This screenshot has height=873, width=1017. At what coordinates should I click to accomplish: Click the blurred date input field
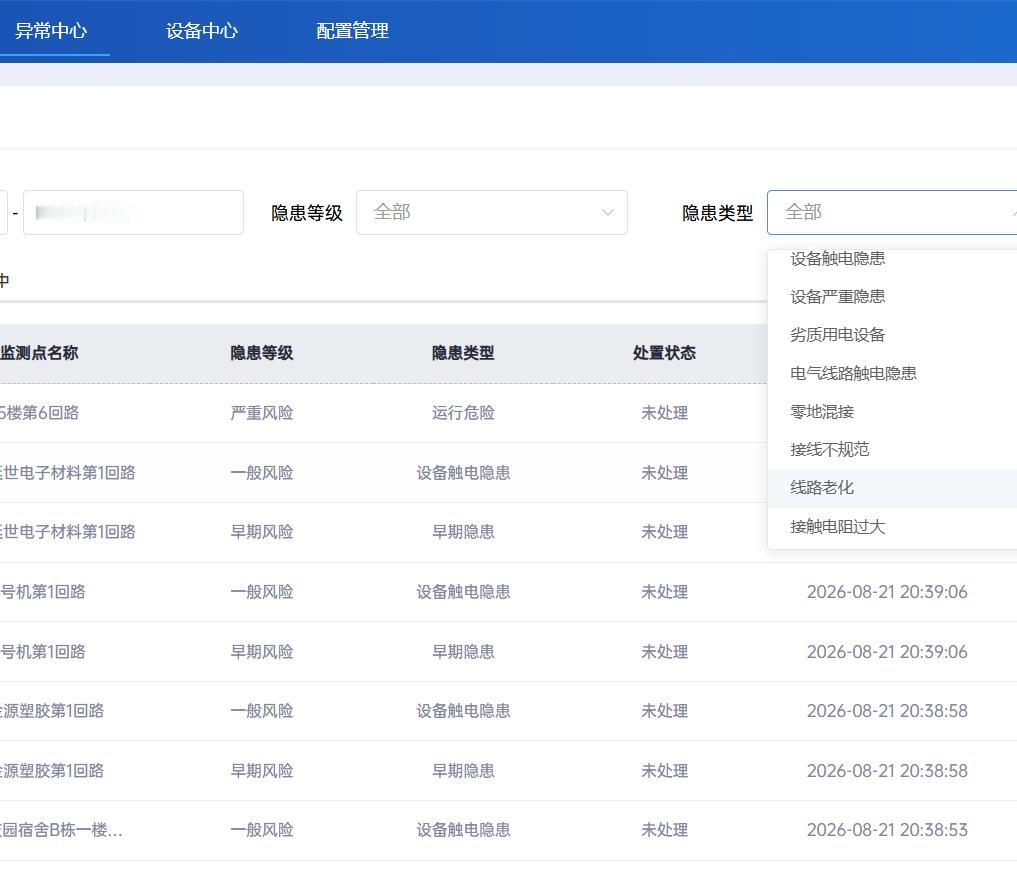(x=133, y=212)
